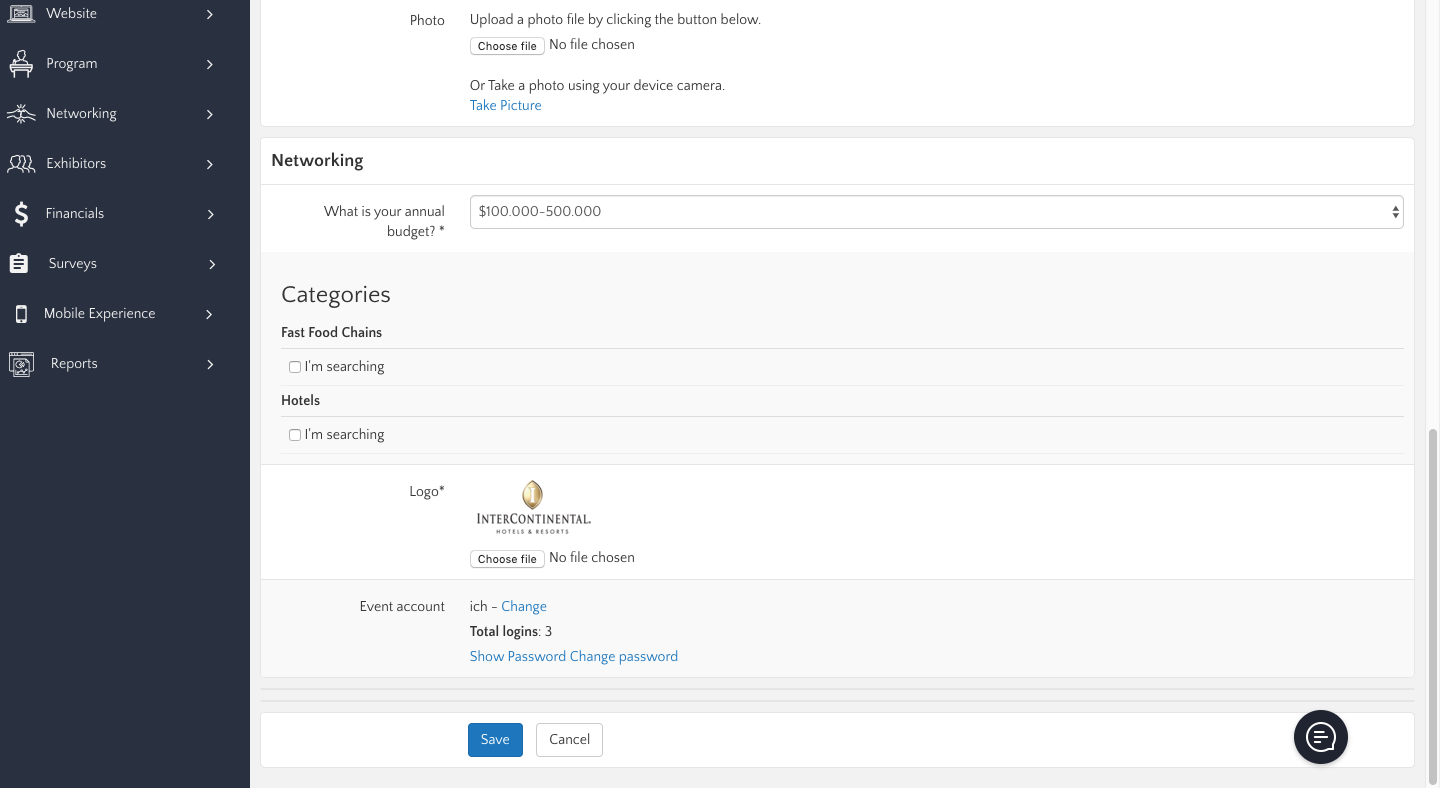Open the Mobile Experience menu item
The image size is (1440, 788).
coord(100,314)
